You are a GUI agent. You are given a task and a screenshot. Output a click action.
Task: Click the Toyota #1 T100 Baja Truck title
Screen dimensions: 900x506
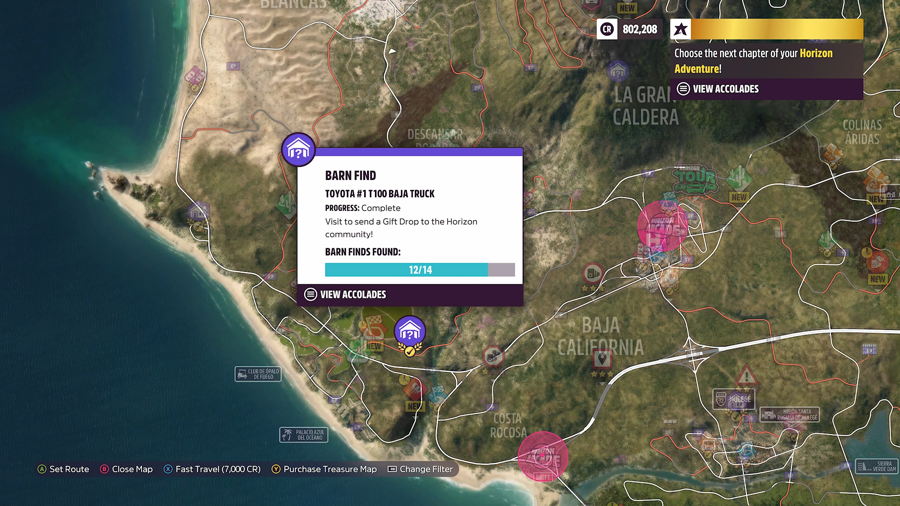tap(379, 194)
